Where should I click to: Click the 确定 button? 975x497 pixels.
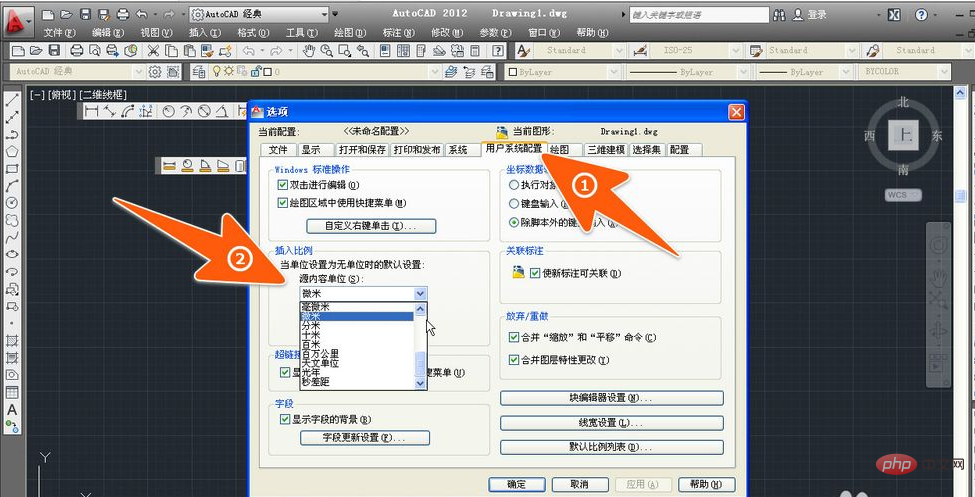[517, 485]
